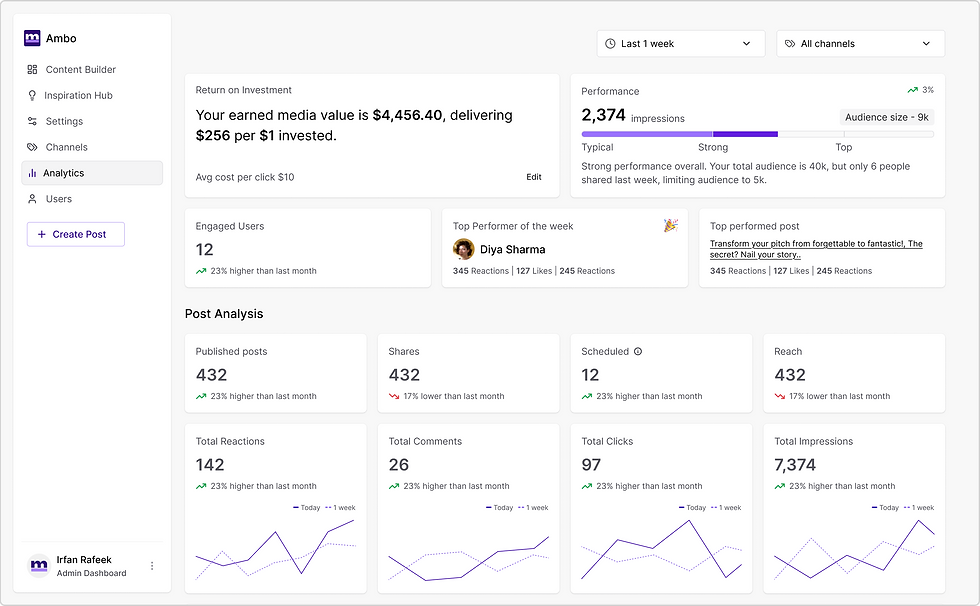Toggle 1 week legend in Total Impressions chart
Screen dimensions: 980x606
919,507
